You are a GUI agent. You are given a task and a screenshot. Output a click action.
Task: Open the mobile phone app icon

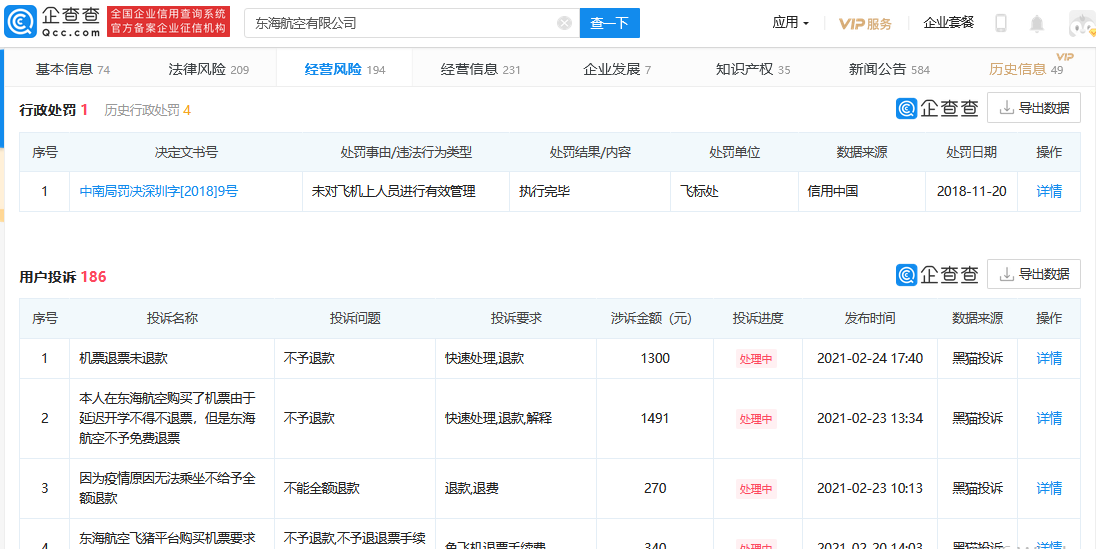point(1001,23)
